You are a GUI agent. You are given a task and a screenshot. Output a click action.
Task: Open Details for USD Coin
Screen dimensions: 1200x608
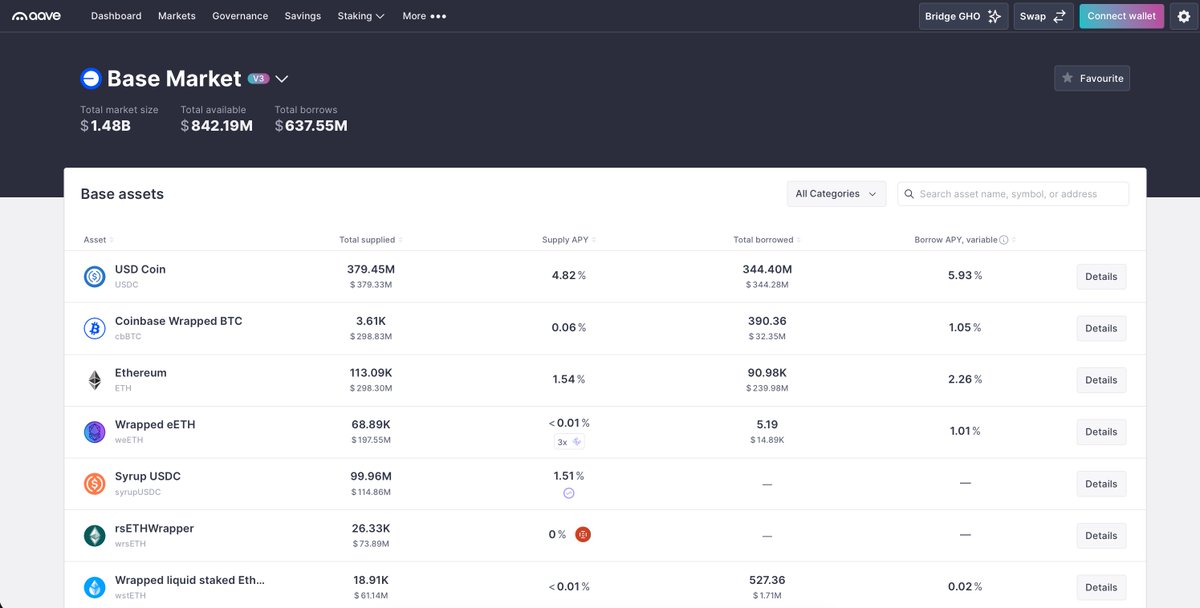1101,277
